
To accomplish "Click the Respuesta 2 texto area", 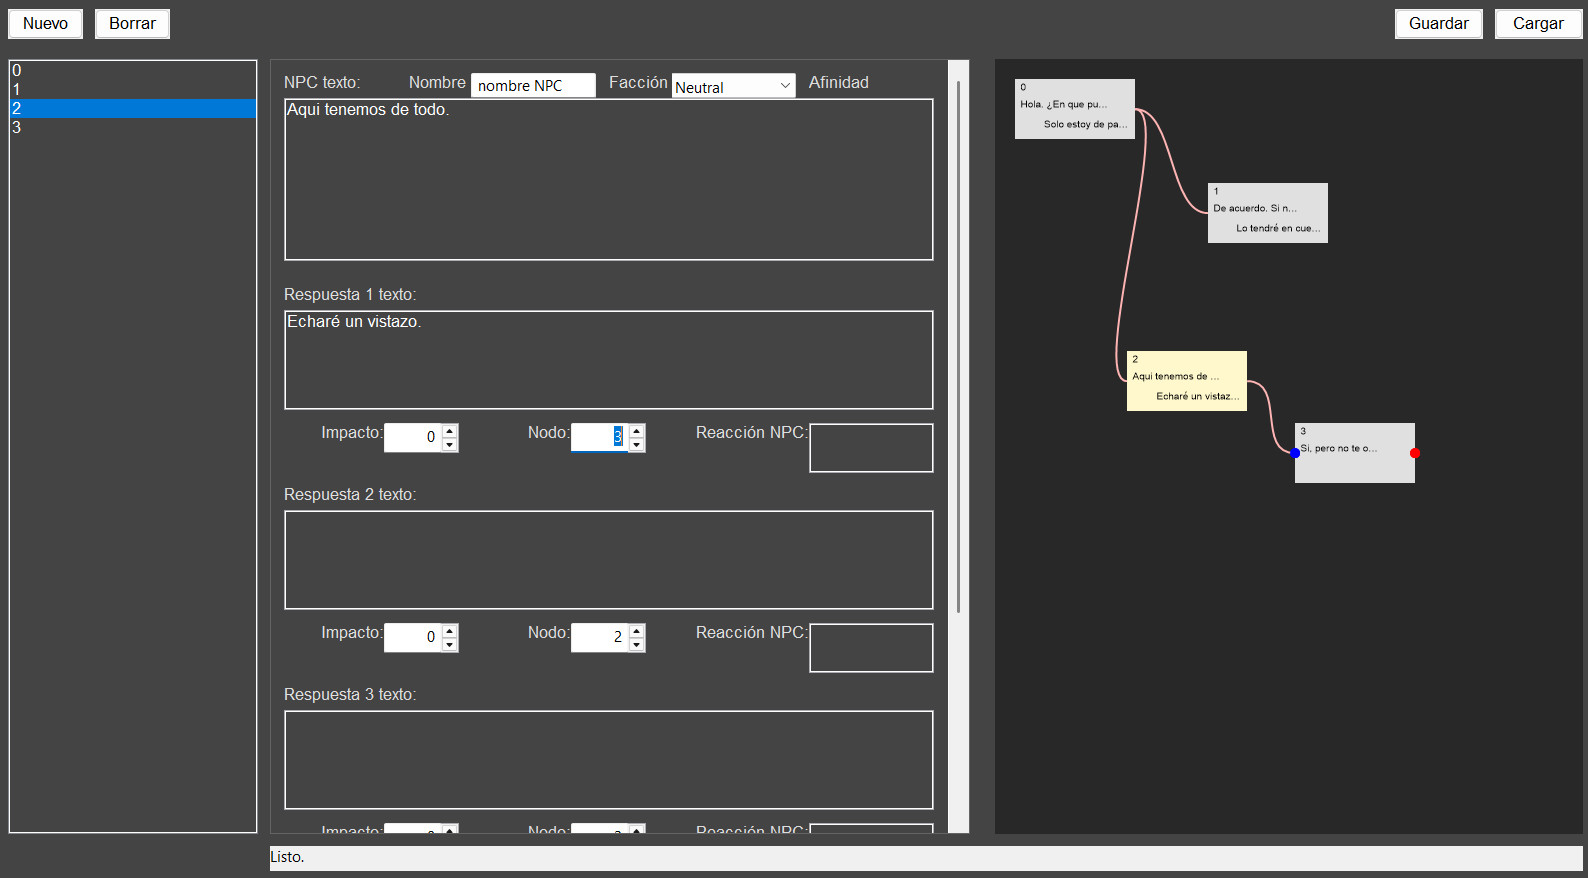I will pos(608,560).
